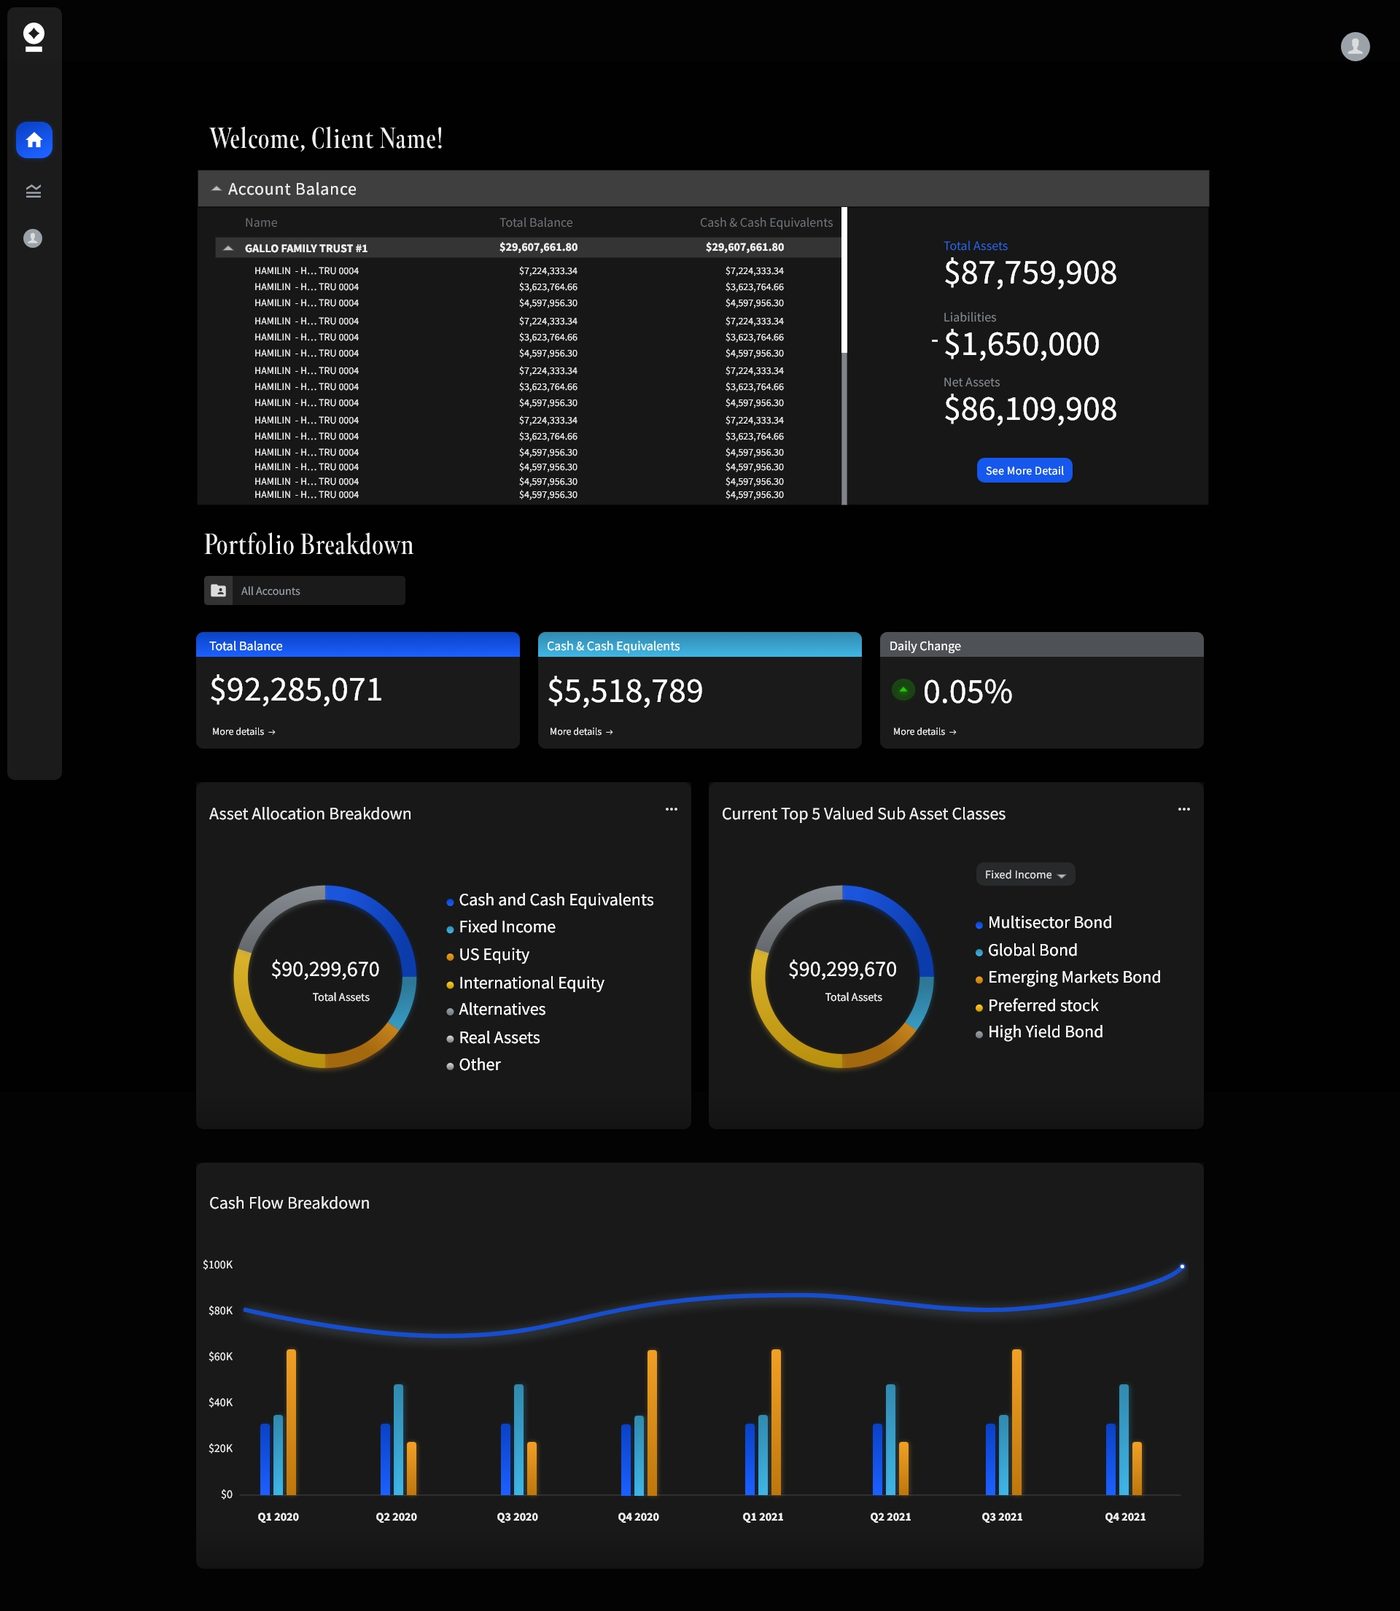Screen dimensions: 1400x1611
Task: Click the Total Assets value $87,759,908
Action: tap(1030, 273)
